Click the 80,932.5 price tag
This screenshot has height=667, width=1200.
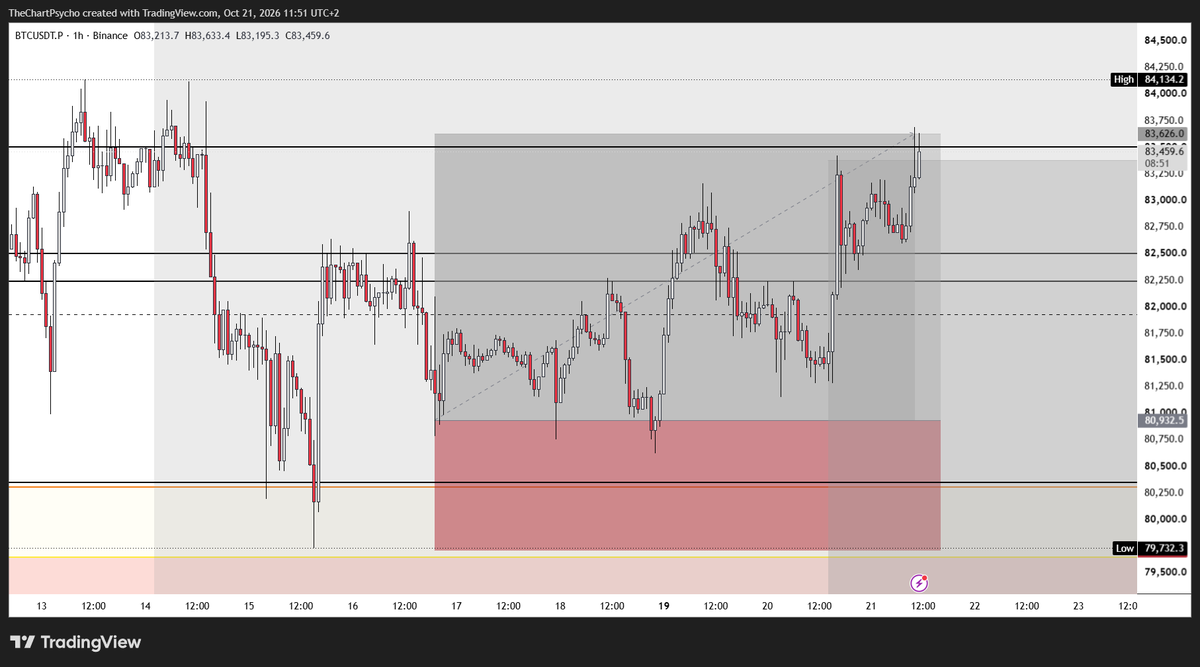point(1163,421)
